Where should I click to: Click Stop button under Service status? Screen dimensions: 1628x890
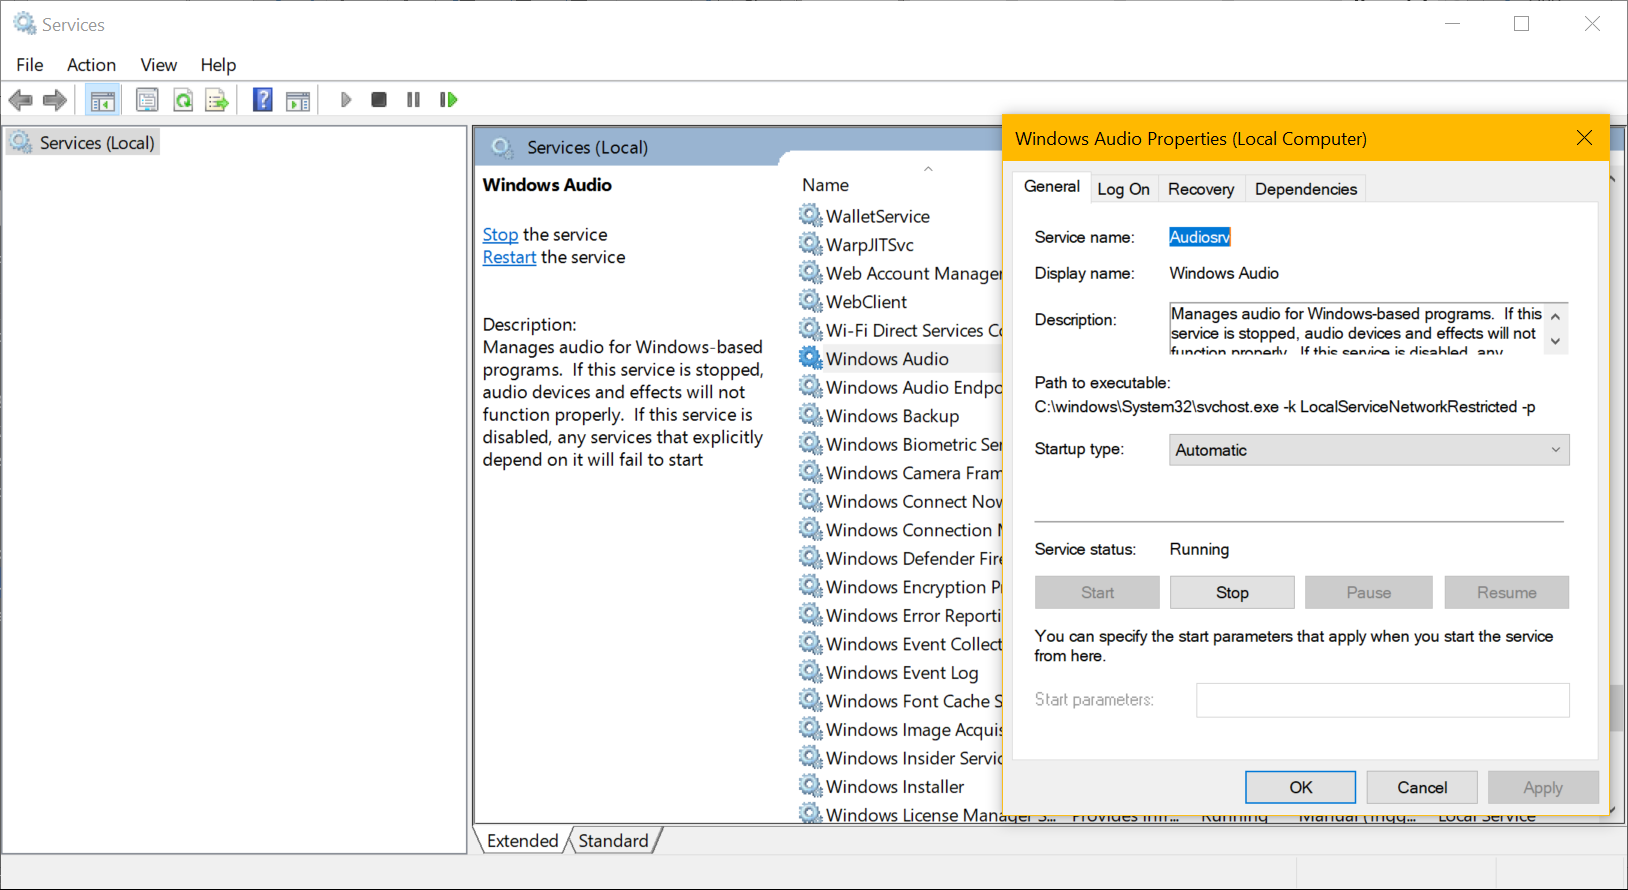[1232, 592]
